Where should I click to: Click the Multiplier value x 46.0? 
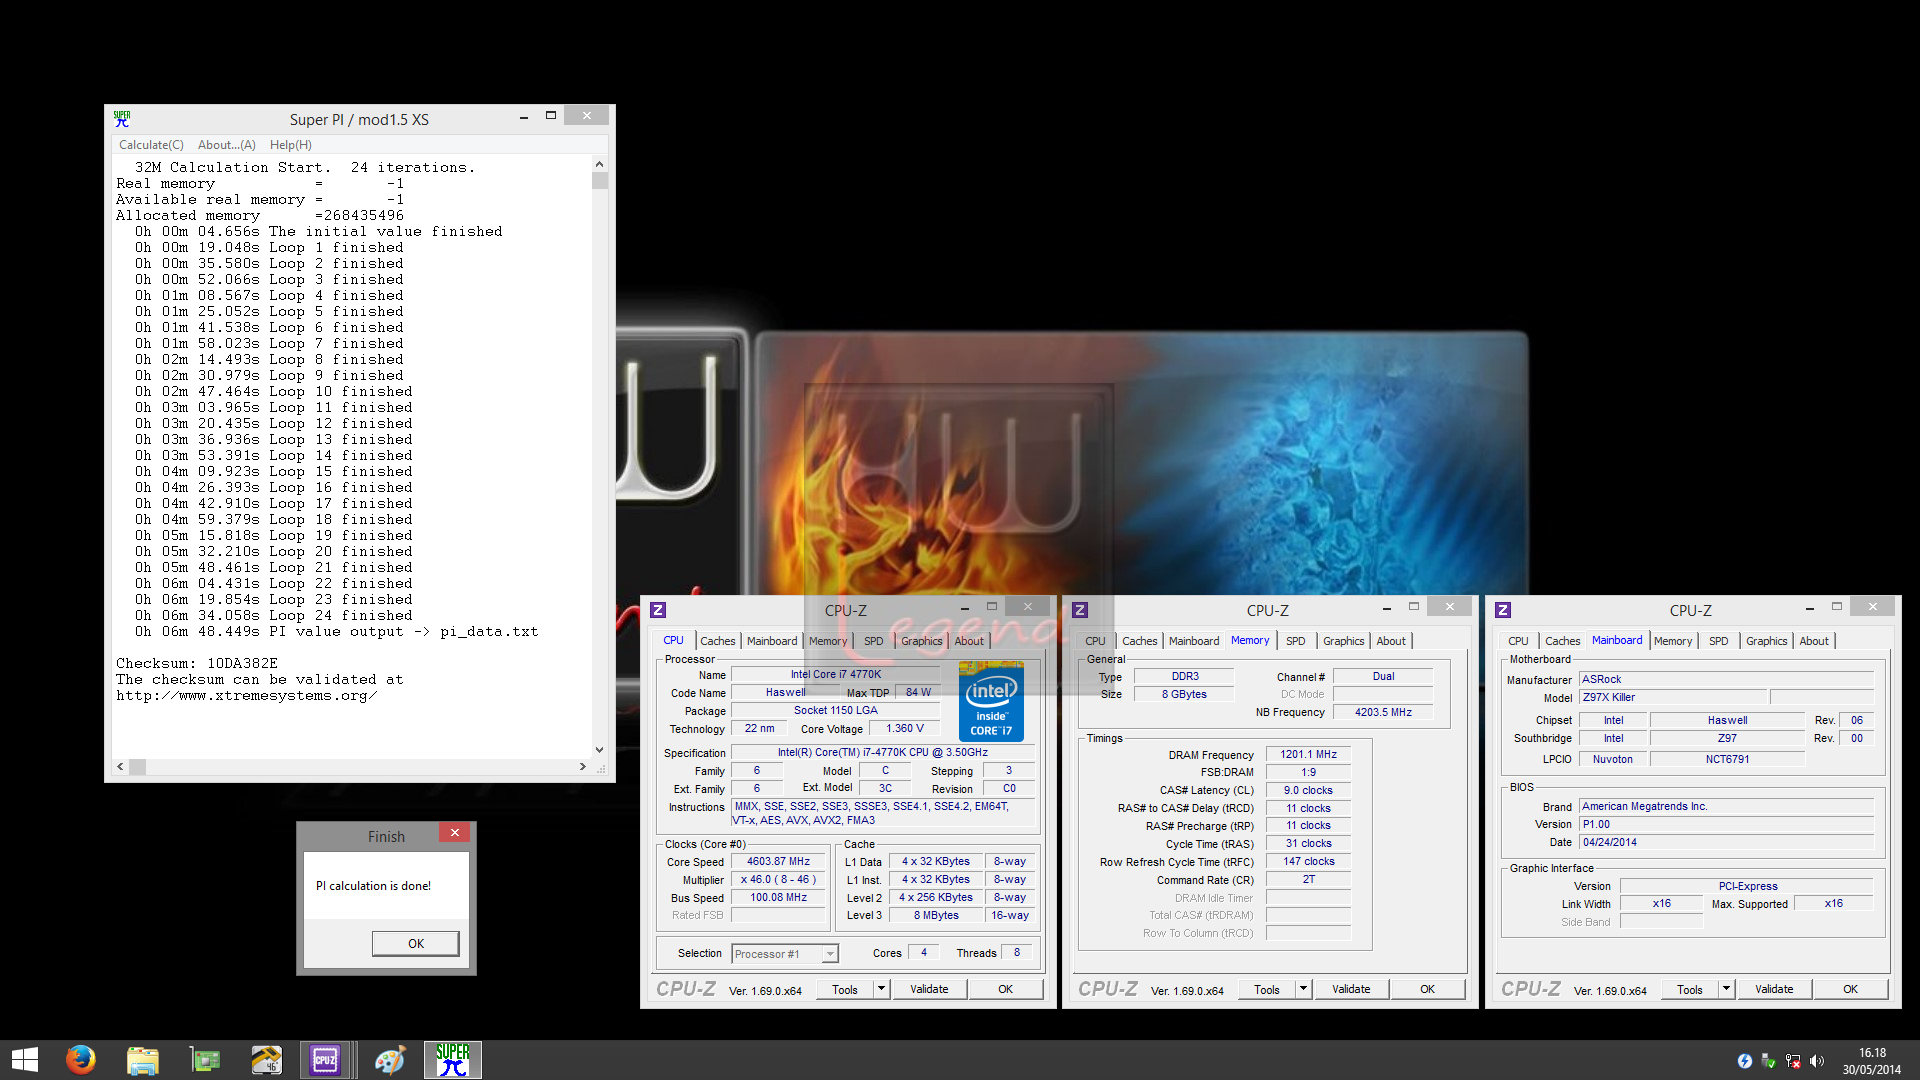coord(779,880)
